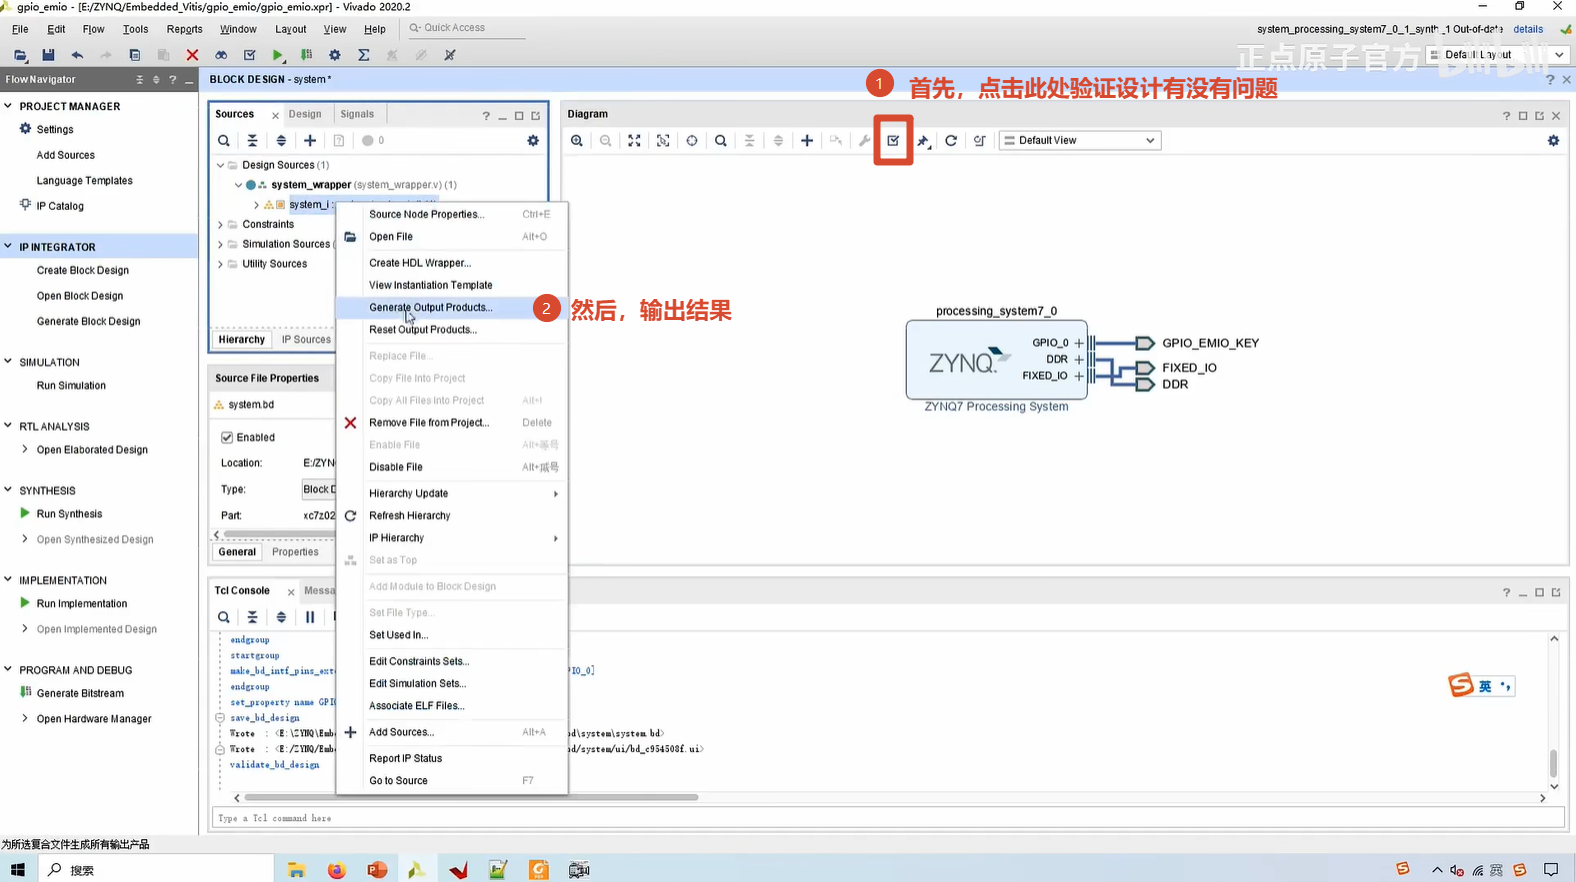Click Create Block Design

coord(83,270)
